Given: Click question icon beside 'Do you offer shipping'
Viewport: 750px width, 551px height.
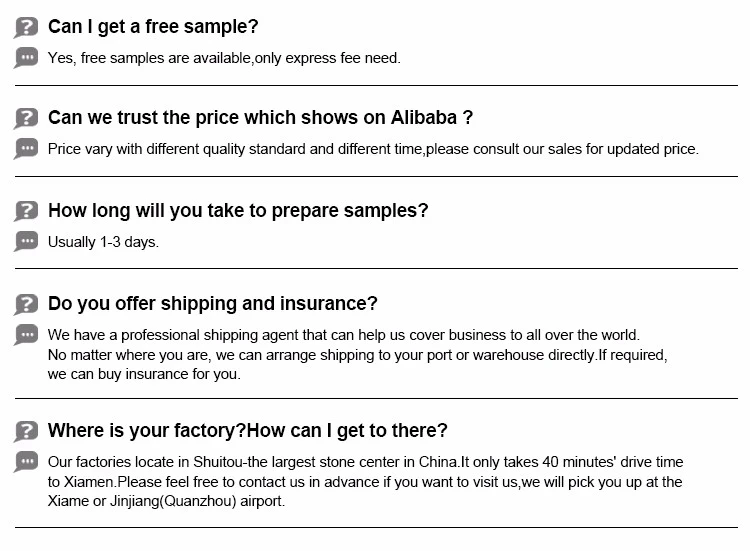Looking at the screenshot, I should 26,304.
